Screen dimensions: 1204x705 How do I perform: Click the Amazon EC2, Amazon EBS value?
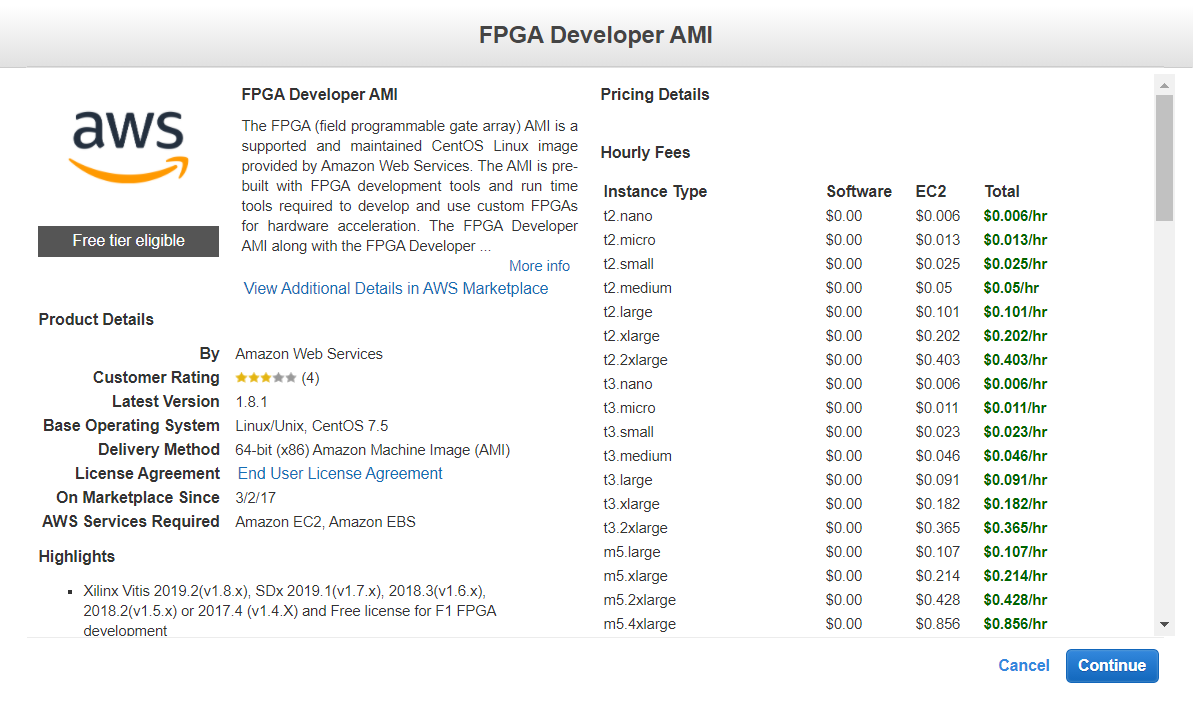[325, 522]
